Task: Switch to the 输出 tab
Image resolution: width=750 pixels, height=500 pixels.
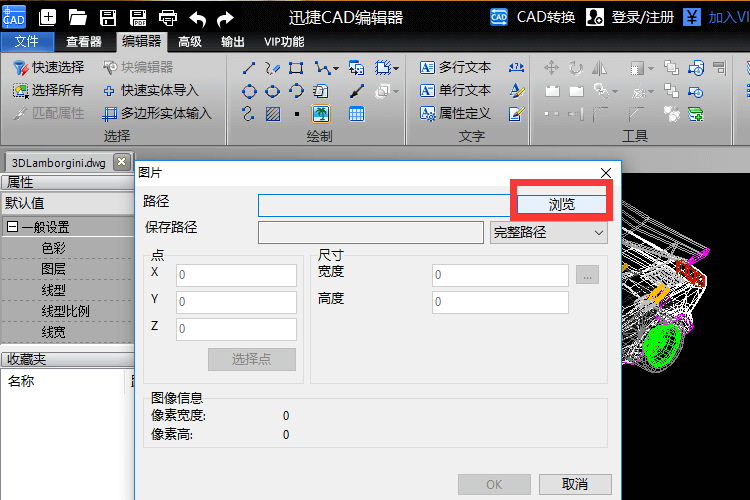Action: [x=233, y=42]
